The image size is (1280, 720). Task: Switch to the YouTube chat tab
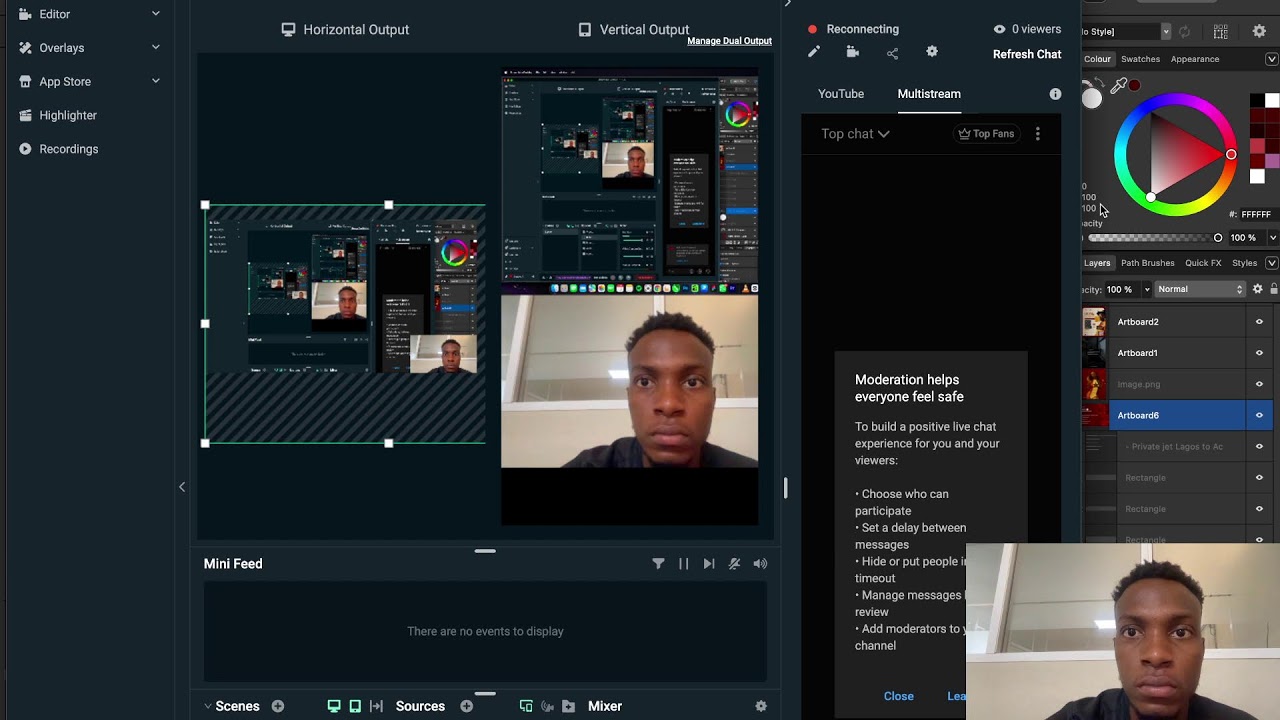(841, 94)
